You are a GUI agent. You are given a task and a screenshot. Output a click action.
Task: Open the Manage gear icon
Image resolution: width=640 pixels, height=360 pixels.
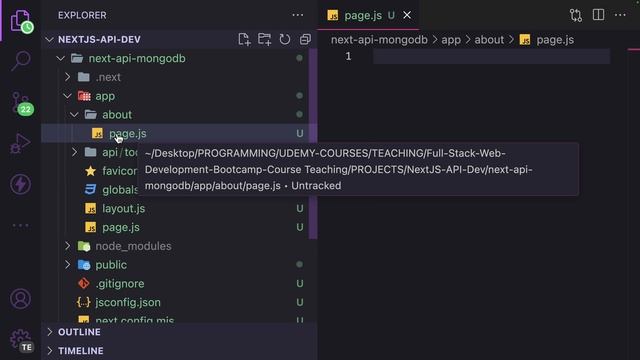[x=21, y=340]
